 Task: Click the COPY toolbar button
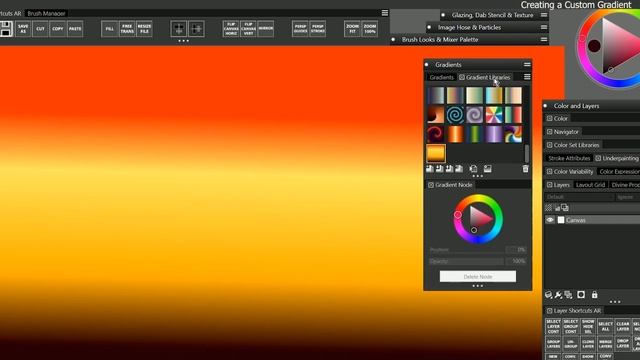pos(58,29)
